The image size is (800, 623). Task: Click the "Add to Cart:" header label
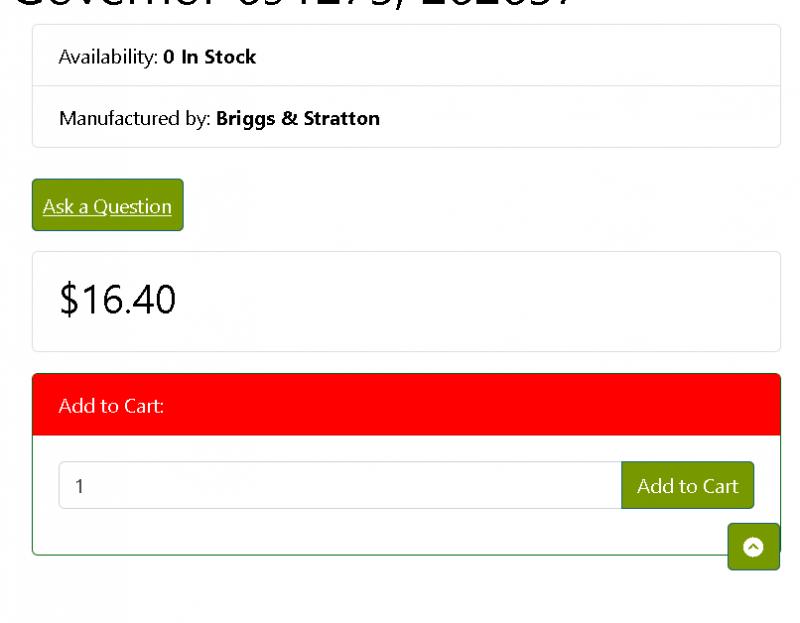pos(111,406)
